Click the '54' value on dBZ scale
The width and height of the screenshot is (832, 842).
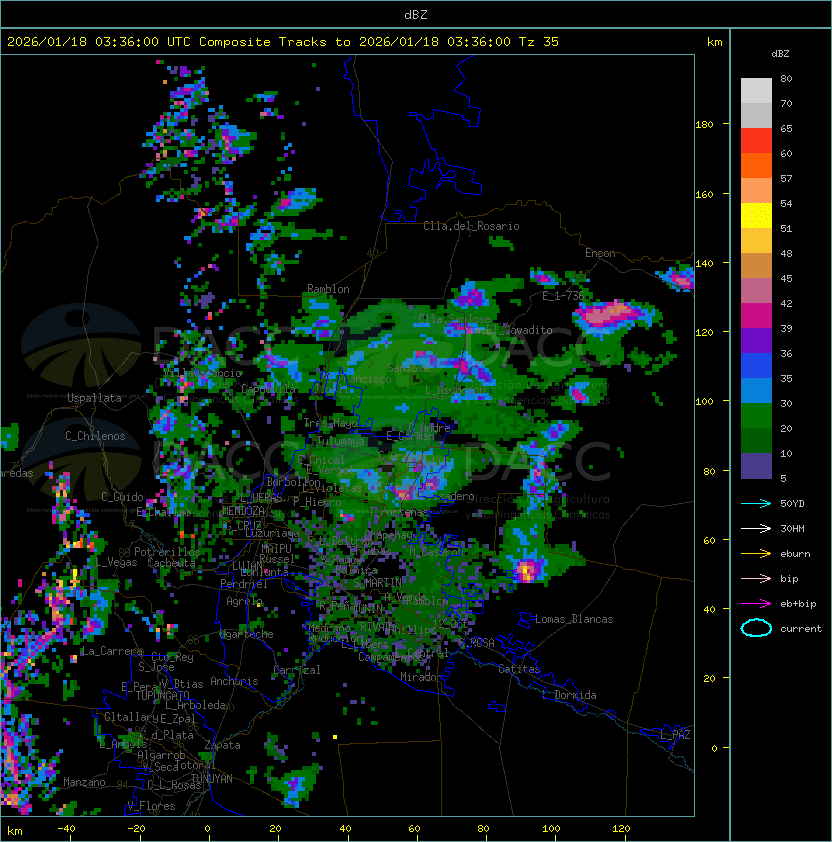pos(786,204)
